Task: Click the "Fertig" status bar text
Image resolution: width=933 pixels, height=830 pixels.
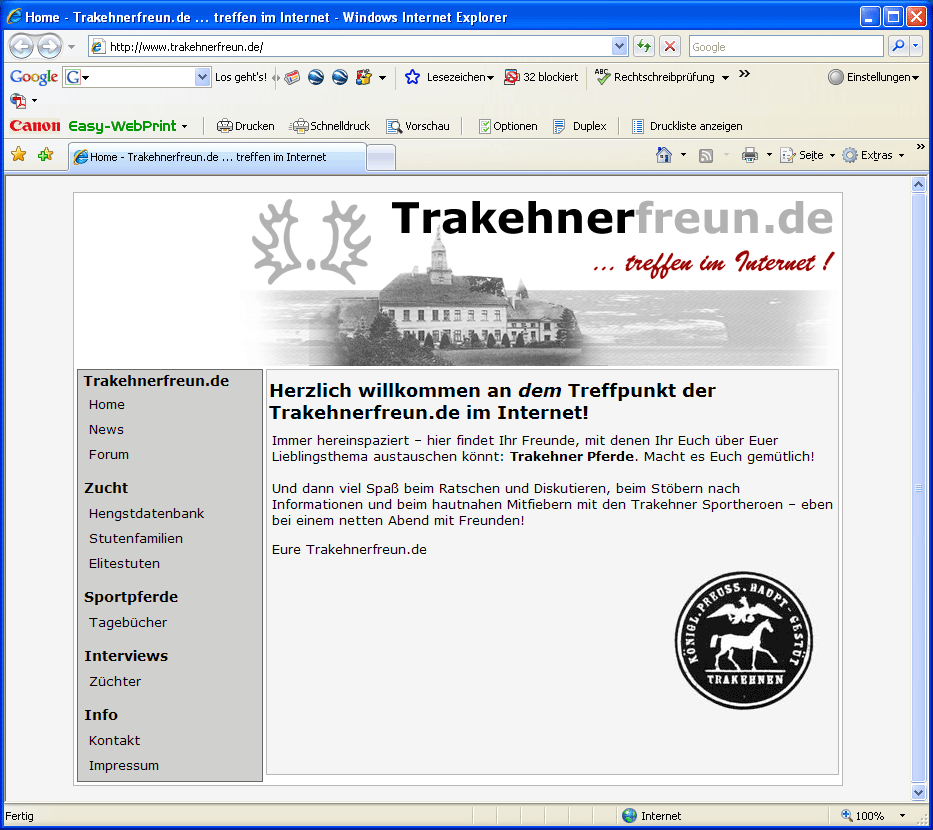Action: click(20, 816)
